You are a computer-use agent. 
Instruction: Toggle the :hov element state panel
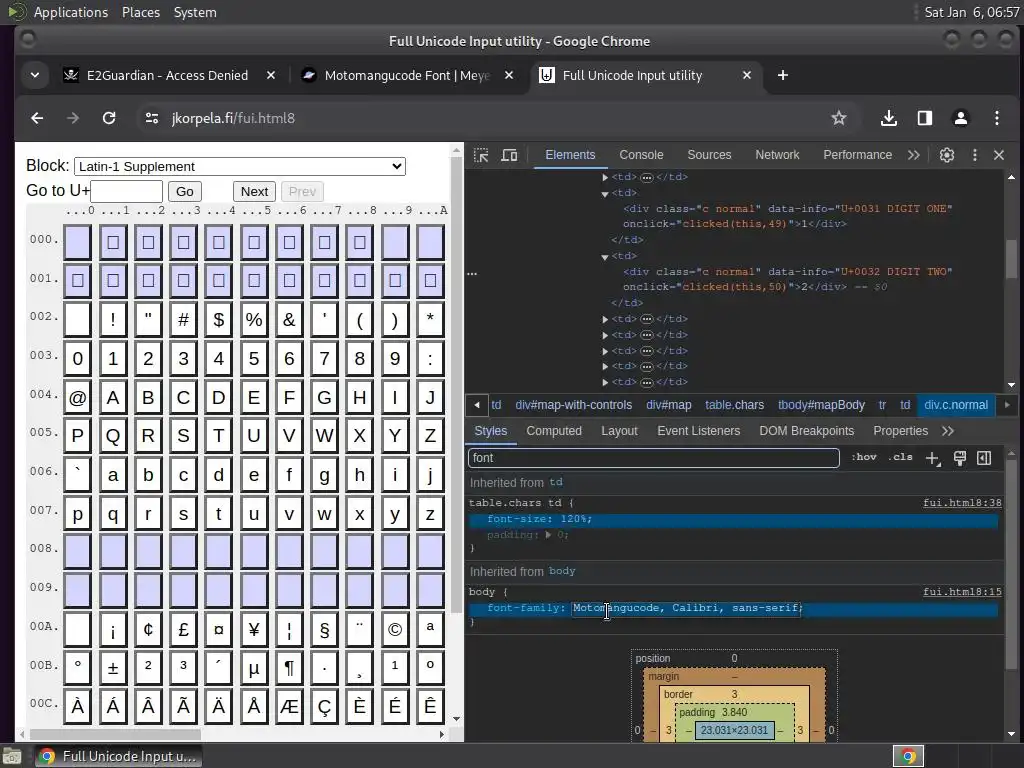[x=863, y=458]
